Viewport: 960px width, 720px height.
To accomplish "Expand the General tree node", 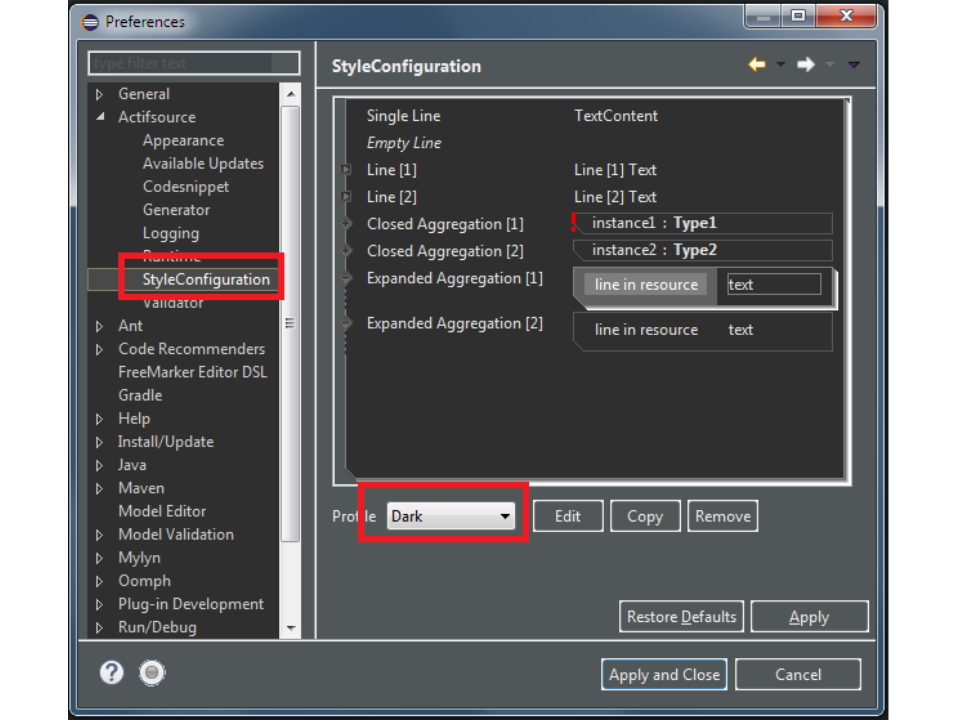I will [100, 95].
